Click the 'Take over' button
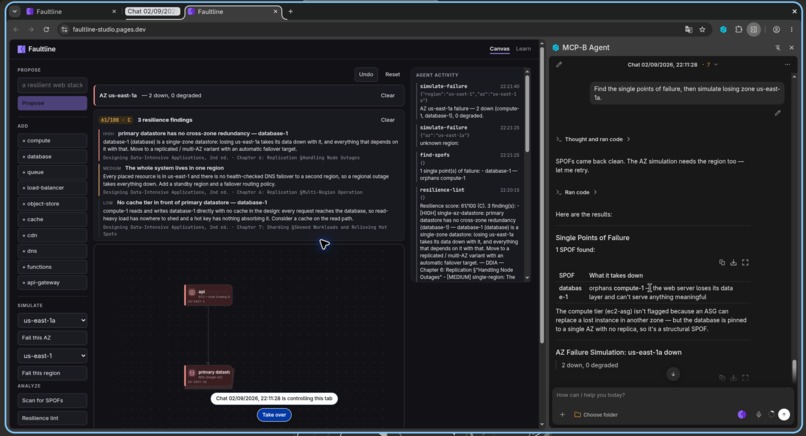This screenshot has height=436, width=806. [x=274, y=415]
